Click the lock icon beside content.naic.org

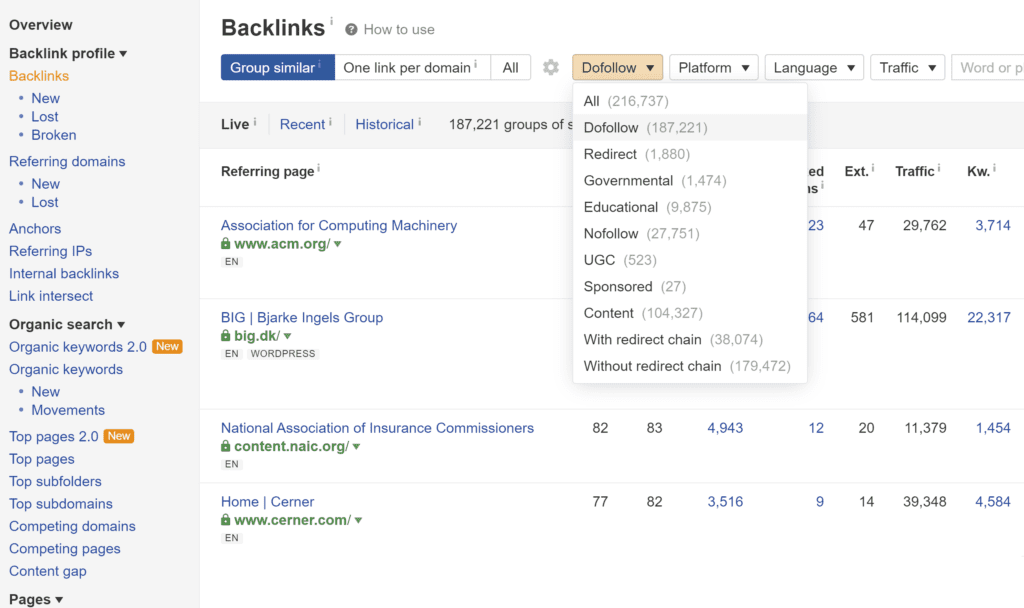(x=225, y=446)
